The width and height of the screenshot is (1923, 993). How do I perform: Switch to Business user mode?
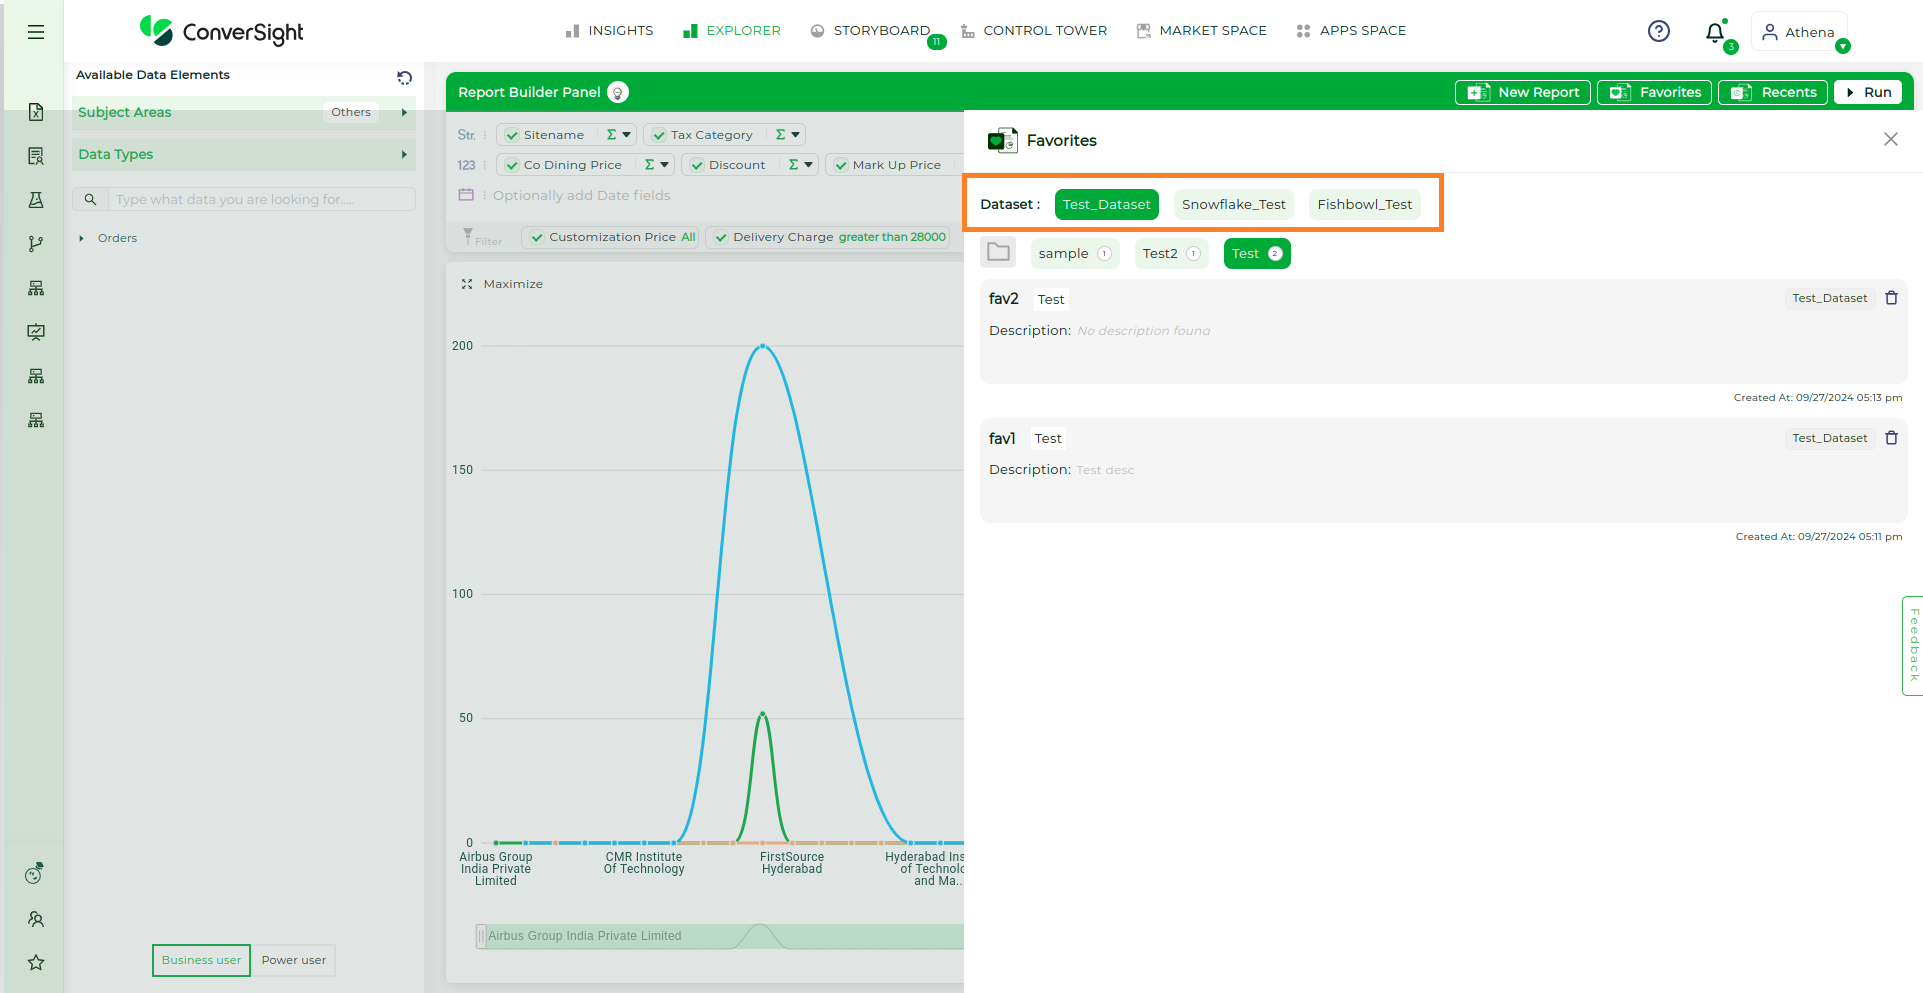coord(201,960)
